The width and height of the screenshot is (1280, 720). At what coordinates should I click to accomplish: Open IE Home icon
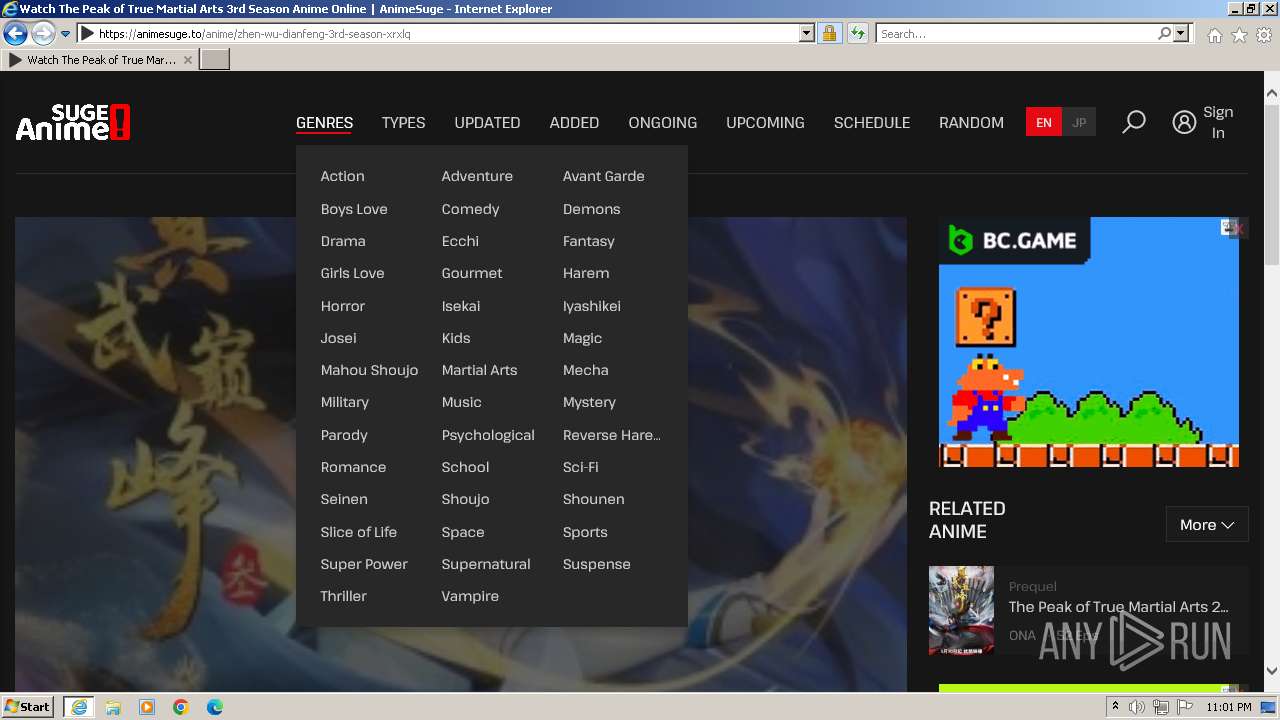point(1214,34)
